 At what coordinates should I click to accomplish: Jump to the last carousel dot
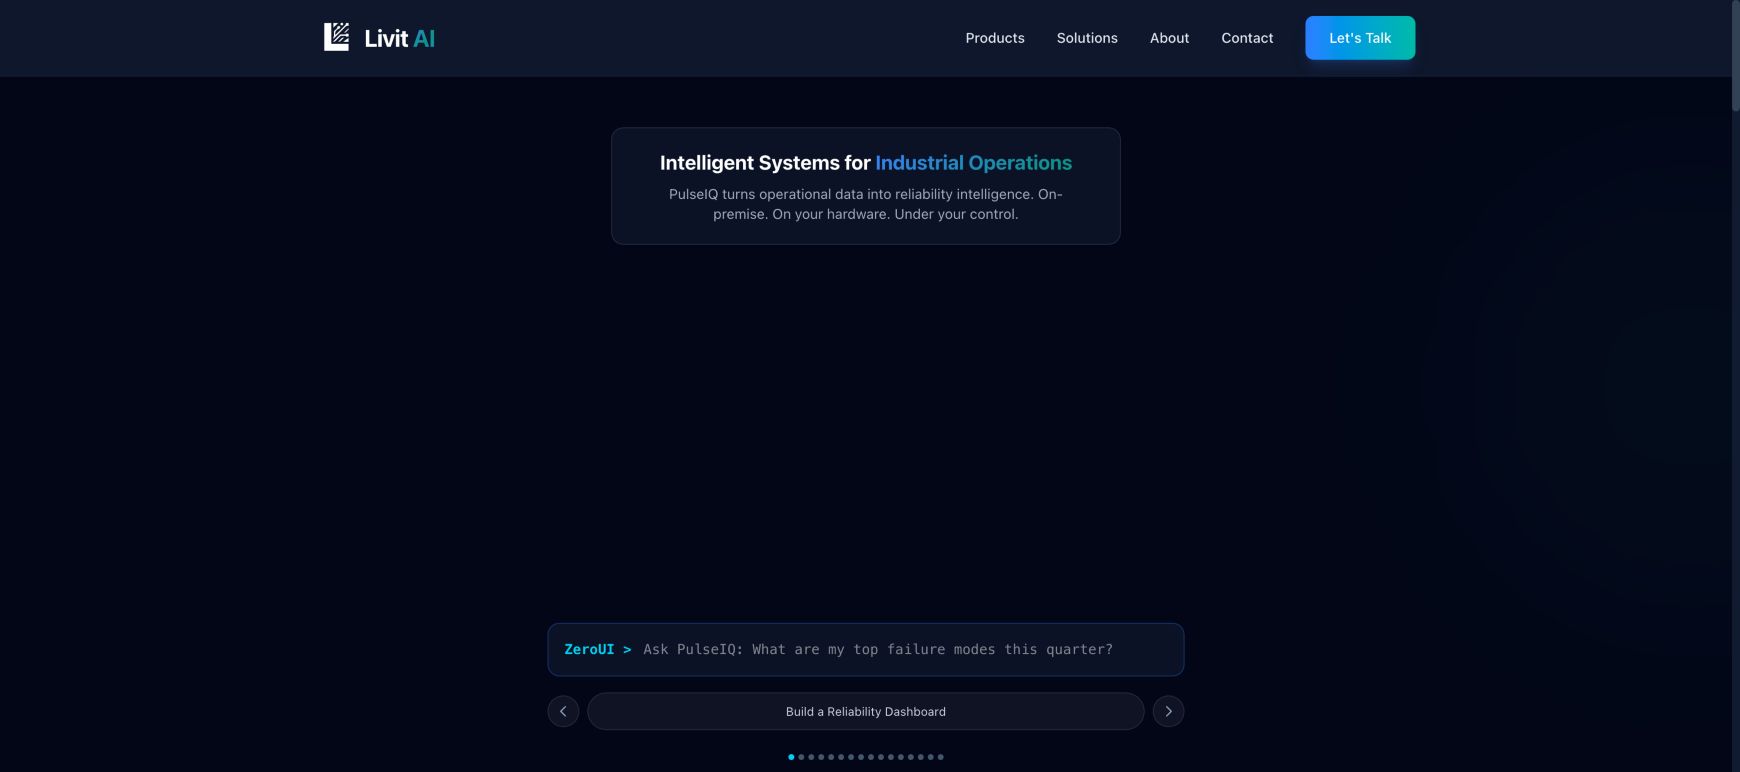(x=940, y=757)
